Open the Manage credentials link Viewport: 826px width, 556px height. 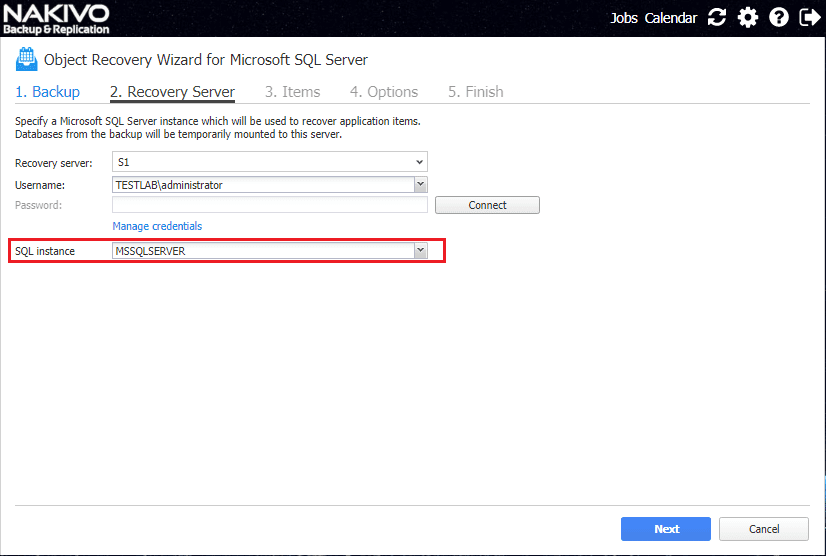tap(157, 226)
